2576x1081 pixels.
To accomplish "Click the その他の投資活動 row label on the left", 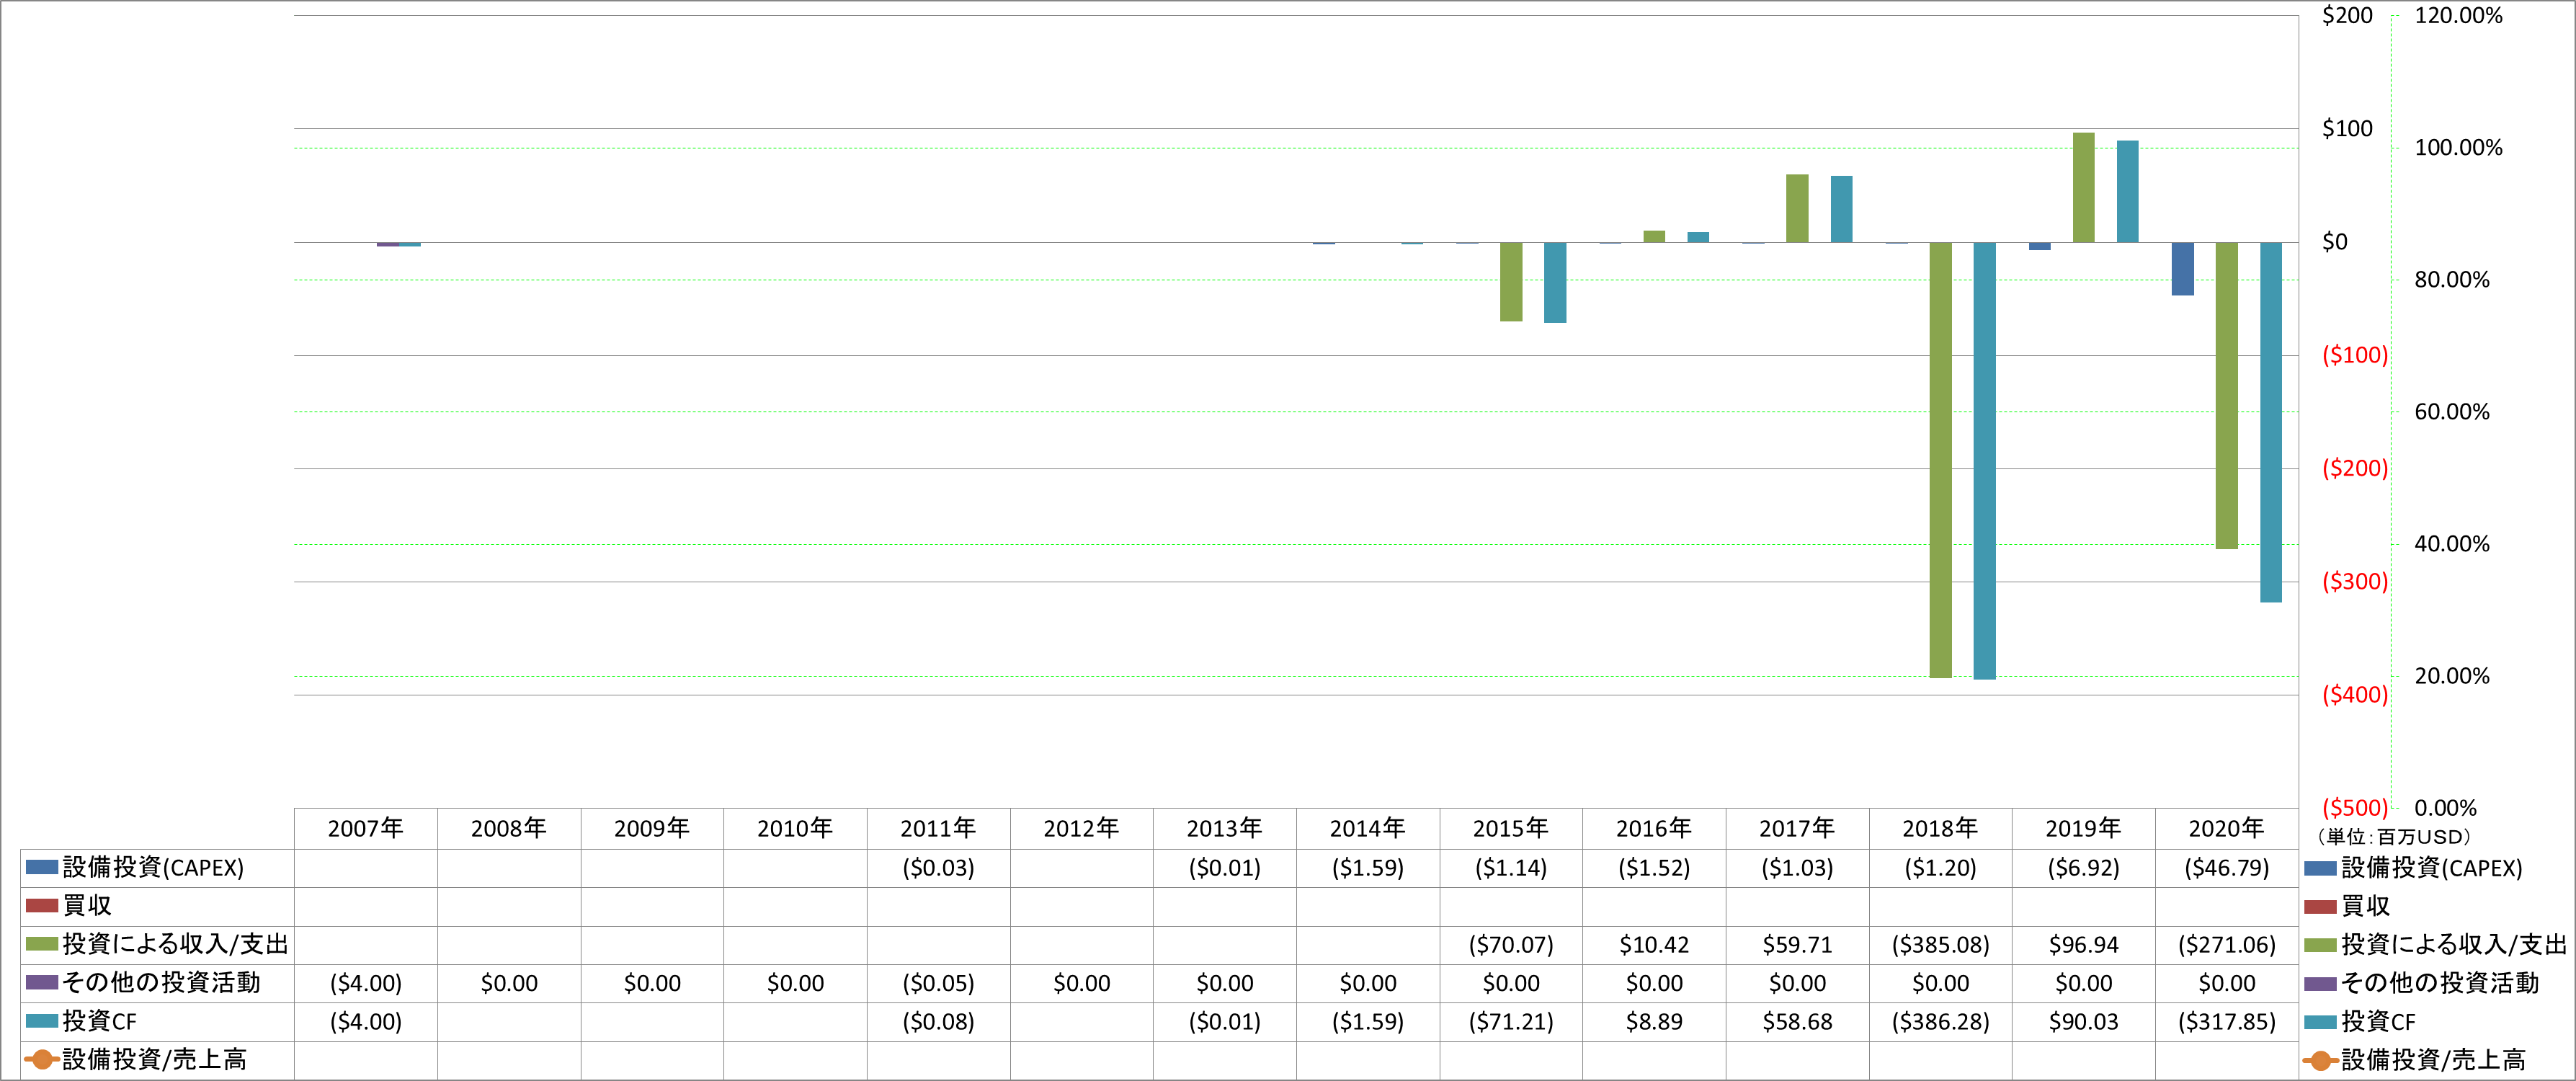I will [x=161, y=983].
